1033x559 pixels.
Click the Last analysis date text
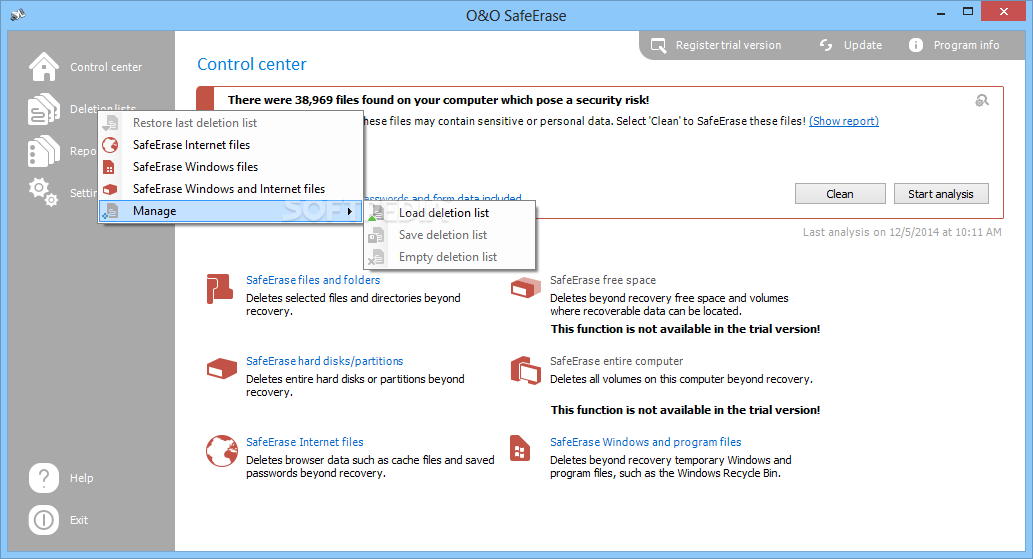coord(902,232)
